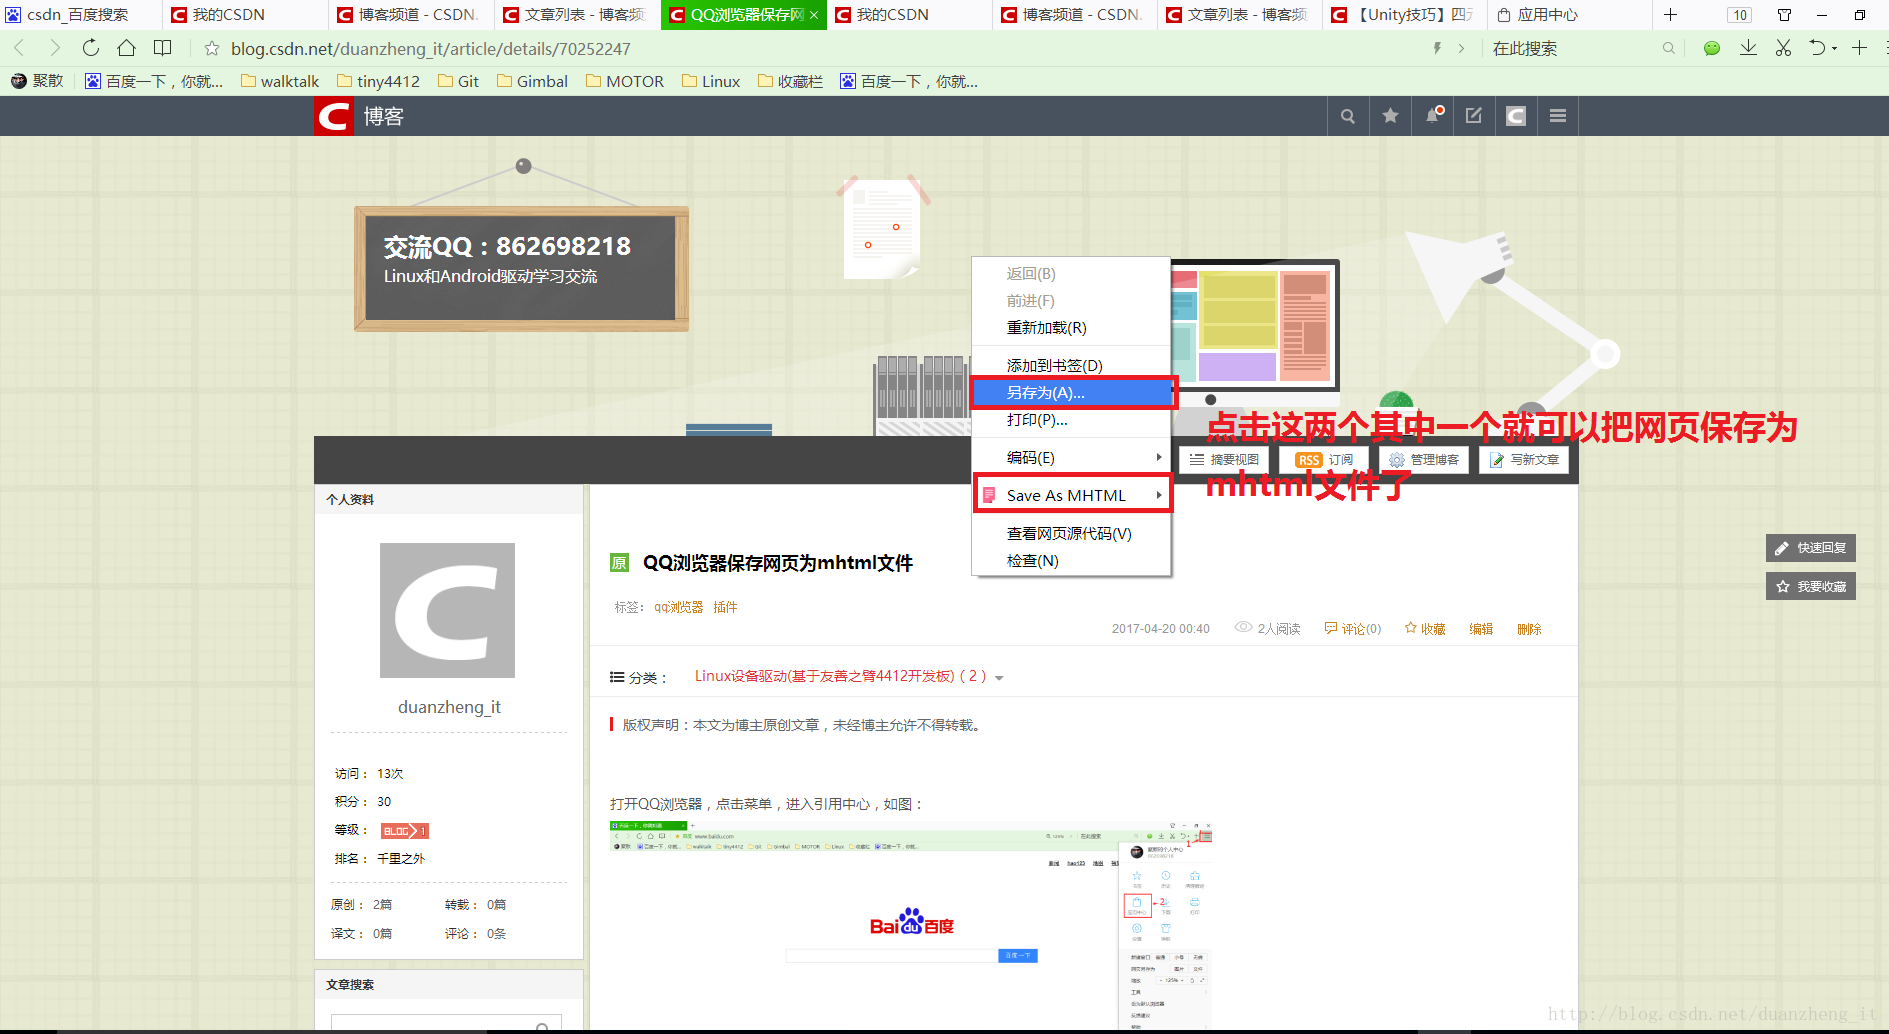Click the scissors screenshot tool icon
The image size is (1889, 1034).
(1783, 48)
